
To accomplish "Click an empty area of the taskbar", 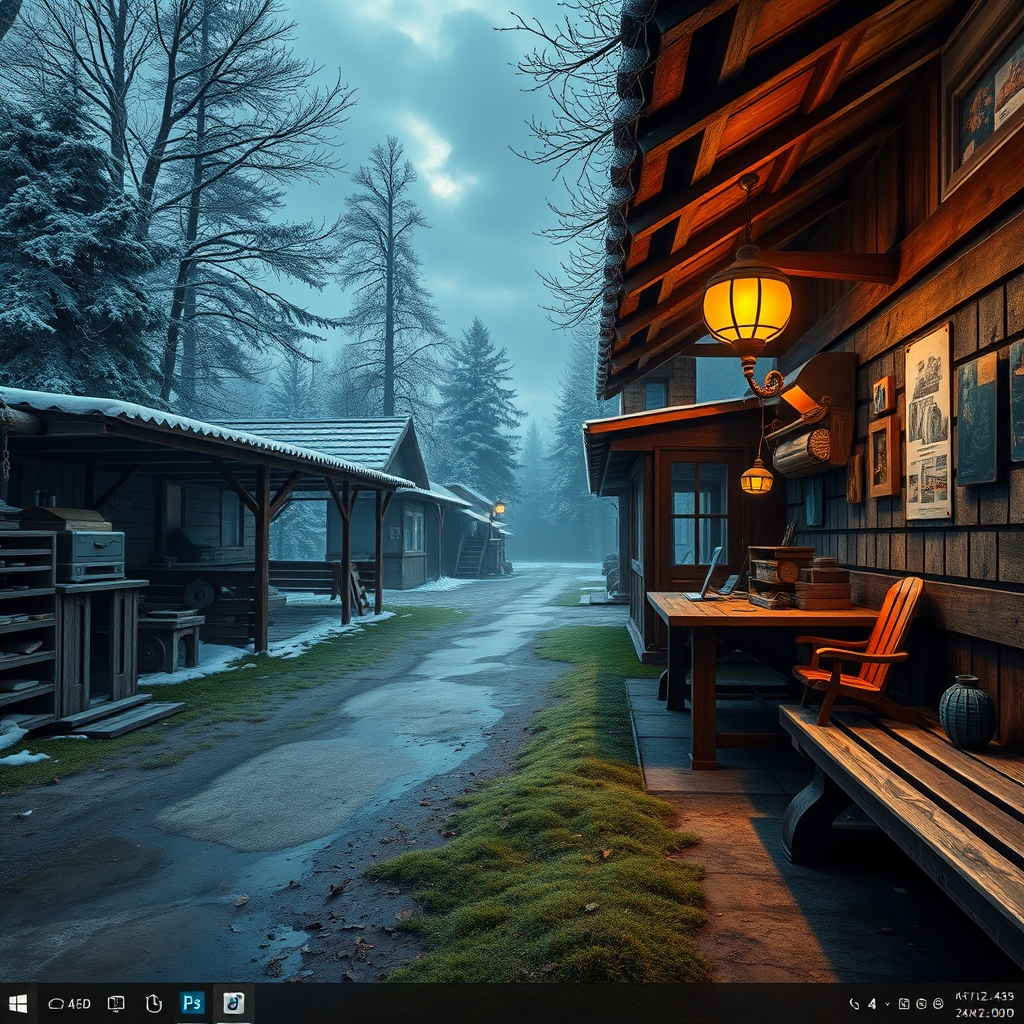I will (550, 1003).
